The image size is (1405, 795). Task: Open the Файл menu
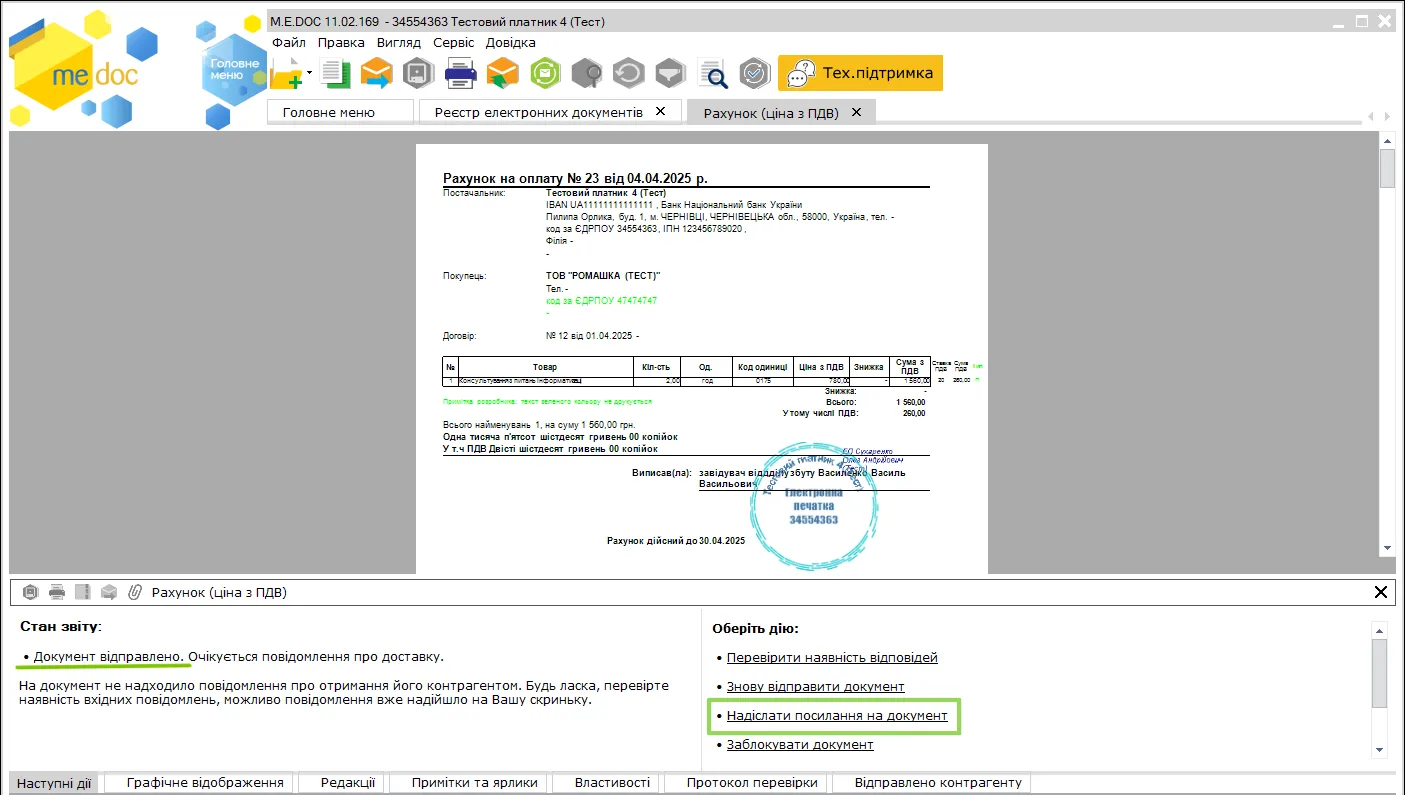289,43
